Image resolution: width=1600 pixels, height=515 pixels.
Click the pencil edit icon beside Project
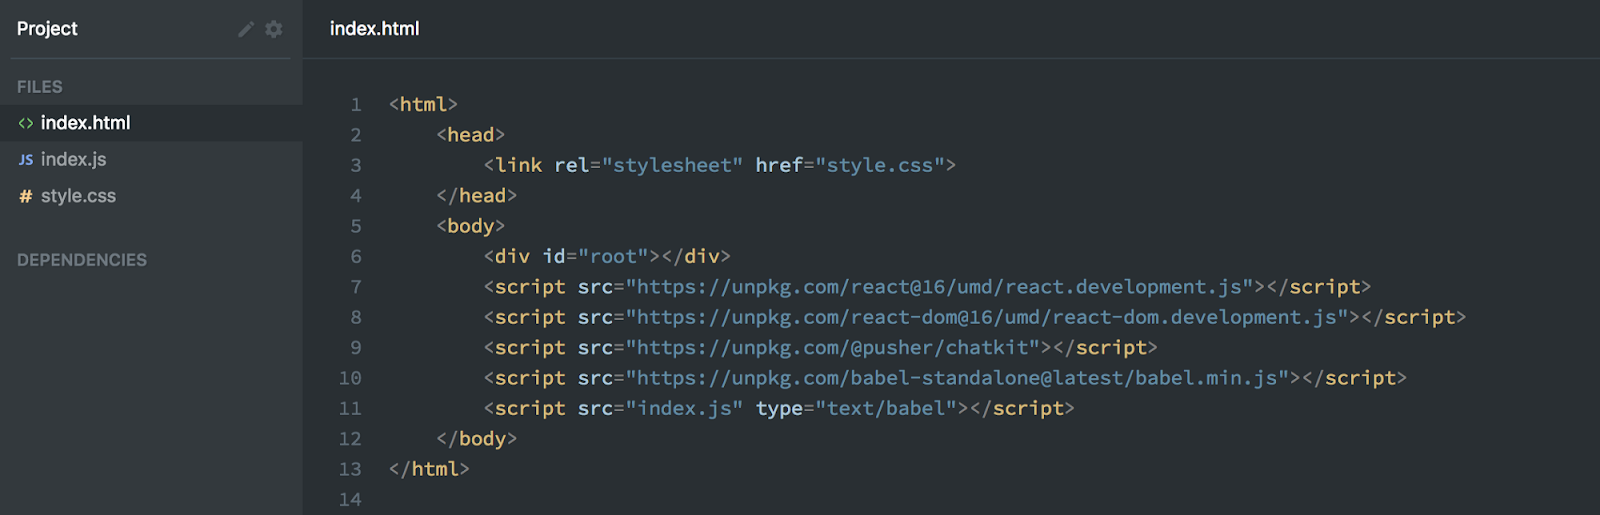pos(246,29)
